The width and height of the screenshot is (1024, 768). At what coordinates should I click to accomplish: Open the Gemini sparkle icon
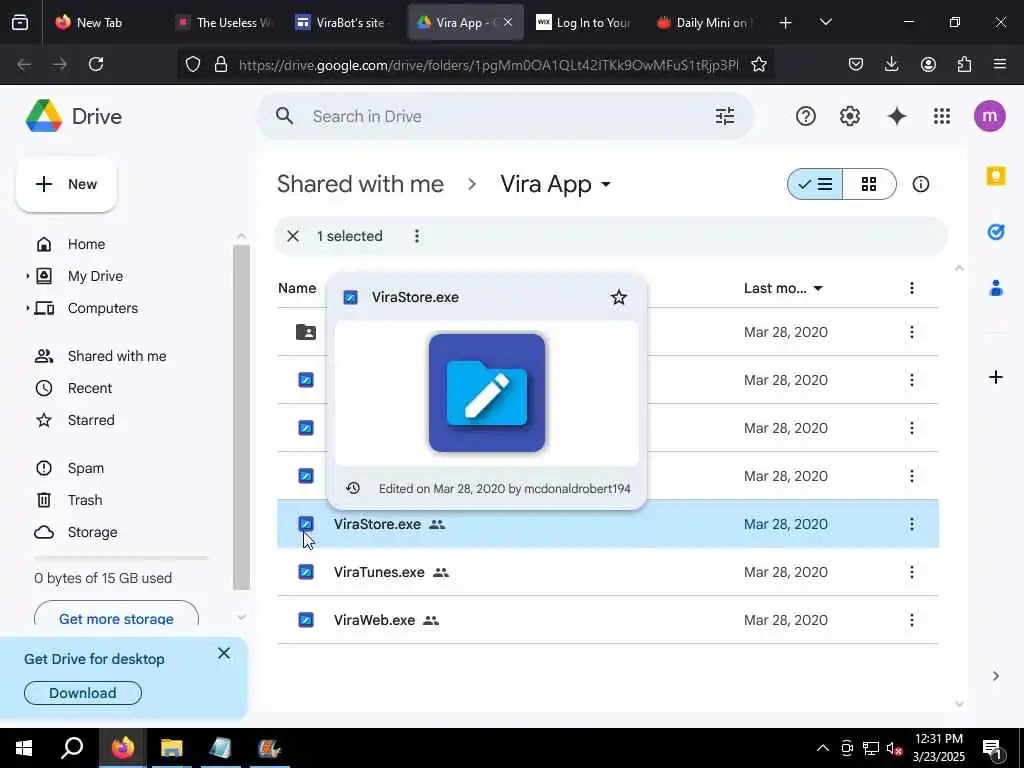pyautogui.click(x=897, y=116)
